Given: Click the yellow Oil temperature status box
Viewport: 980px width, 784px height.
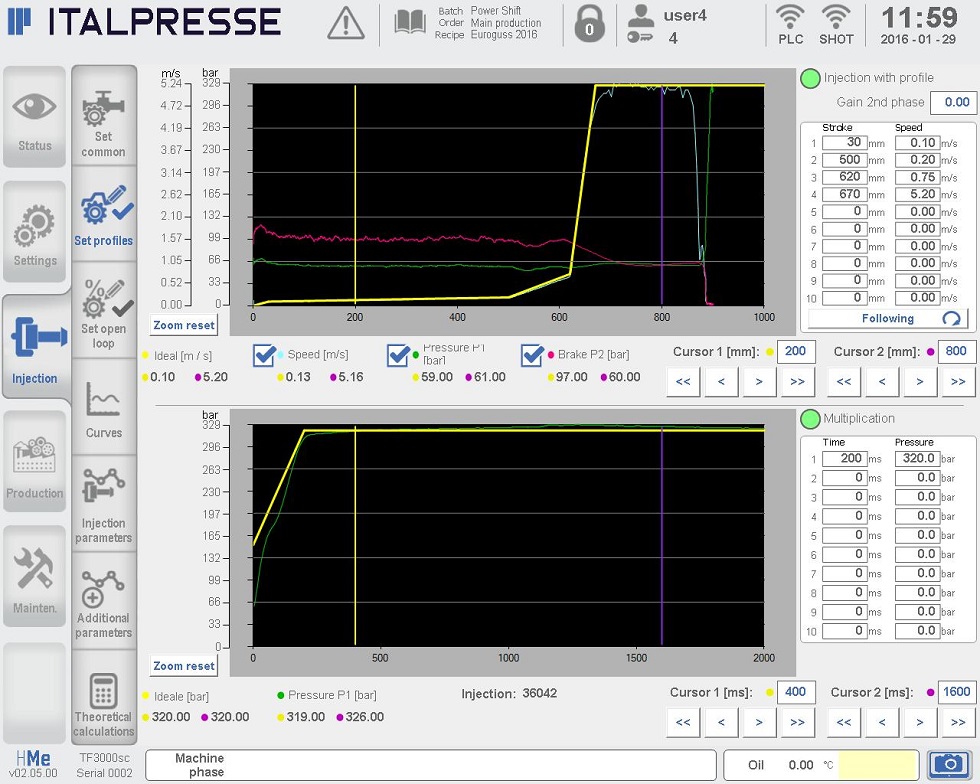Looking at the screenshot, I should (878, 765).
